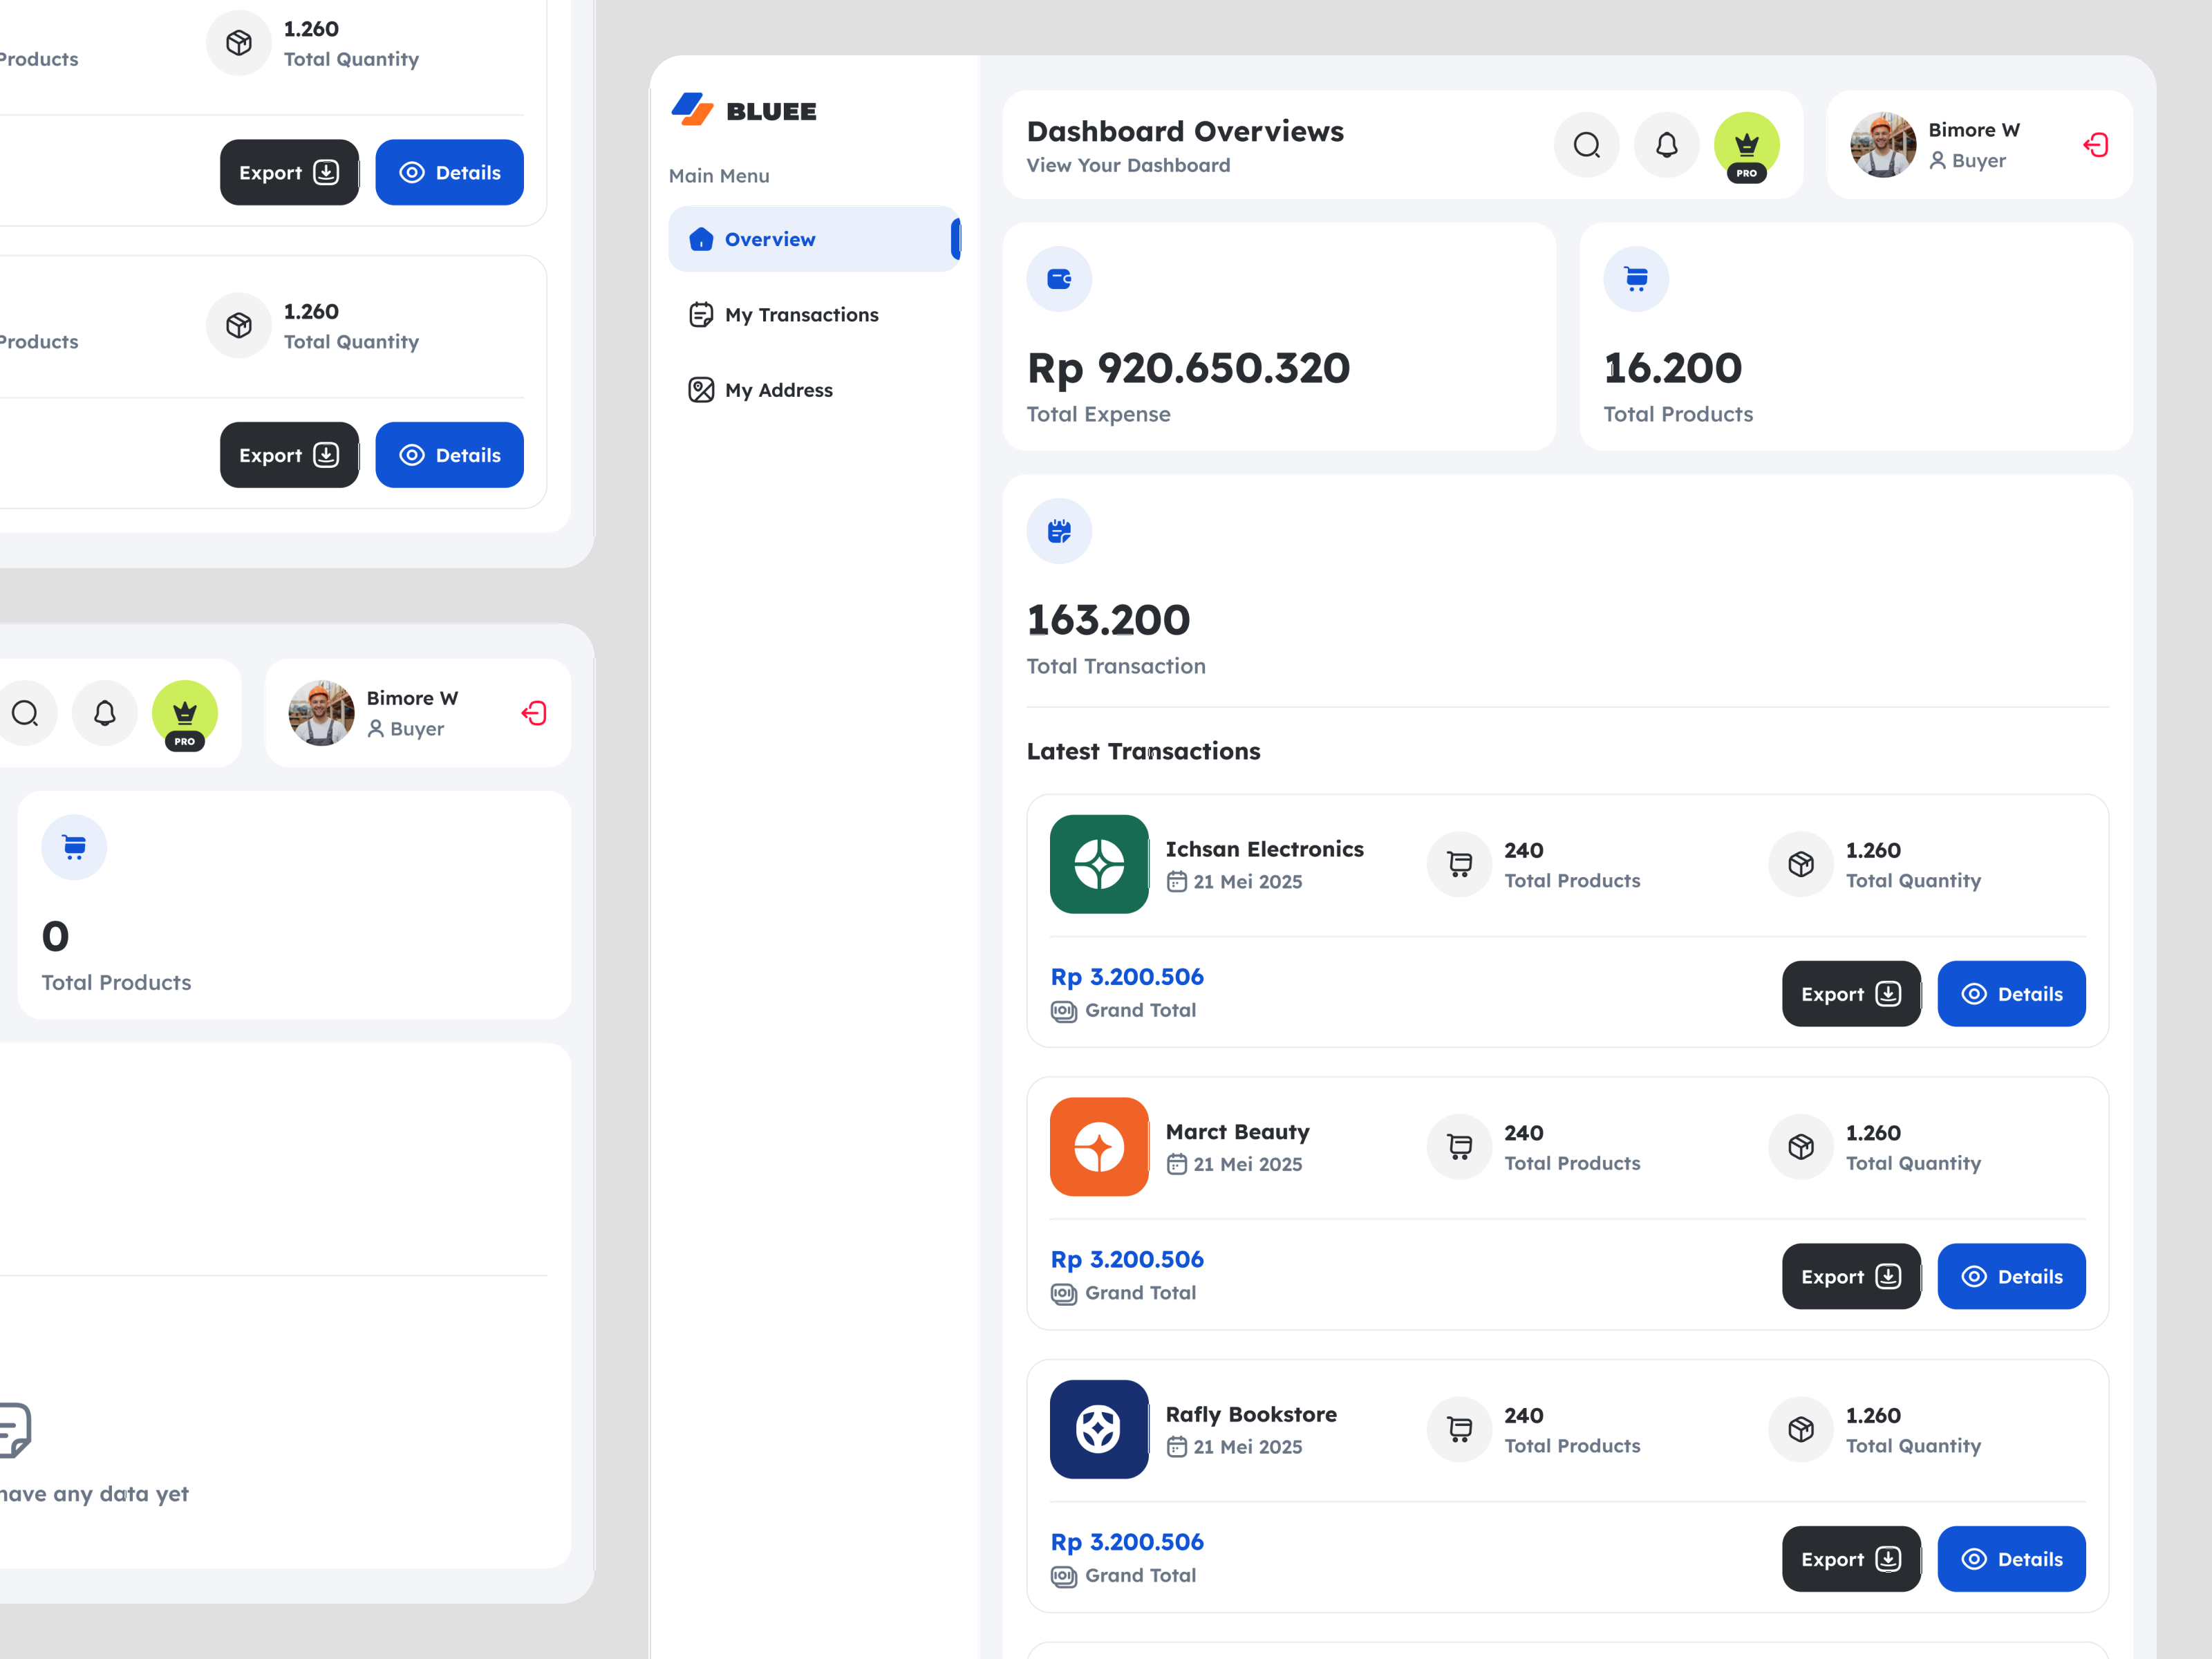This screenshot has width=2212, height=1659.
Task: Click the second Details button in upper-left panel
Action: point(449,455)
